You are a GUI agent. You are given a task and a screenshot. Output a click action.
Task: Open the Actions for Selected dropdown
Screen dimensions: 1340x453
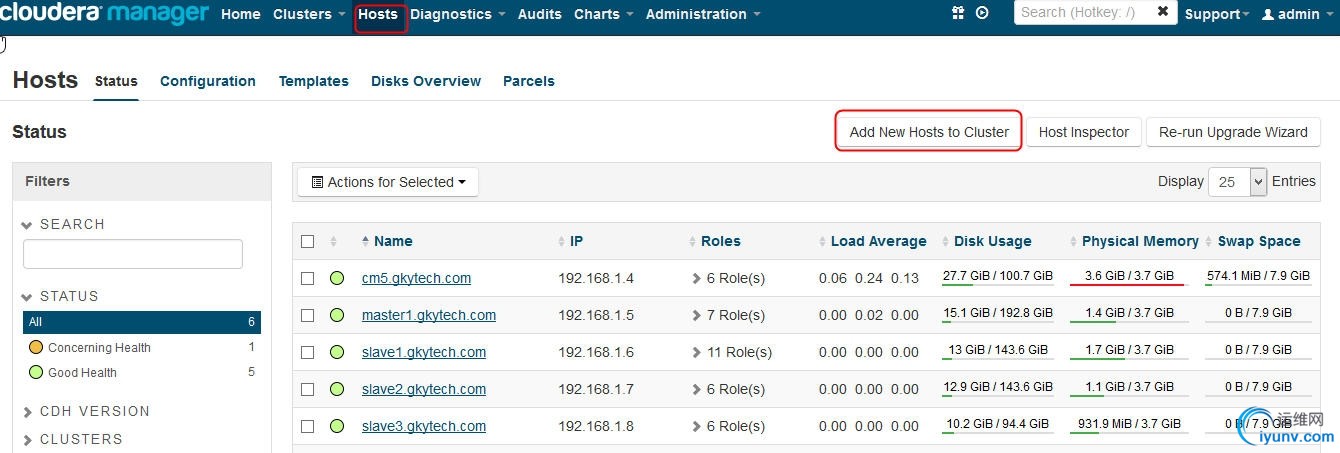388,182
